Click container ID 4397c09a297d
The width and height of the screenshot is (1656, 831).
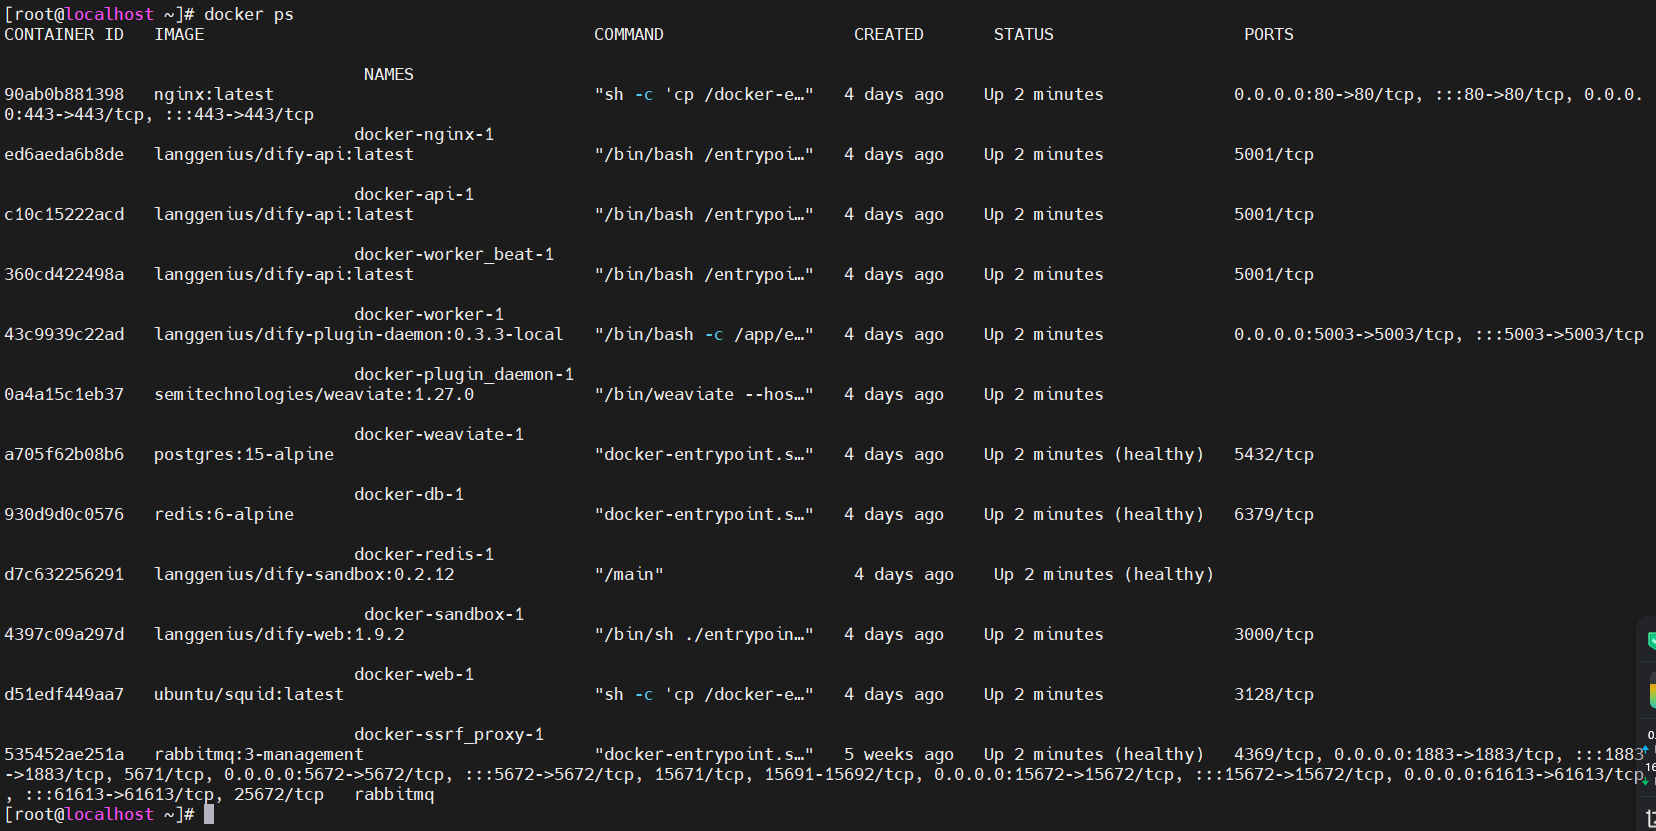coord(64,634)
